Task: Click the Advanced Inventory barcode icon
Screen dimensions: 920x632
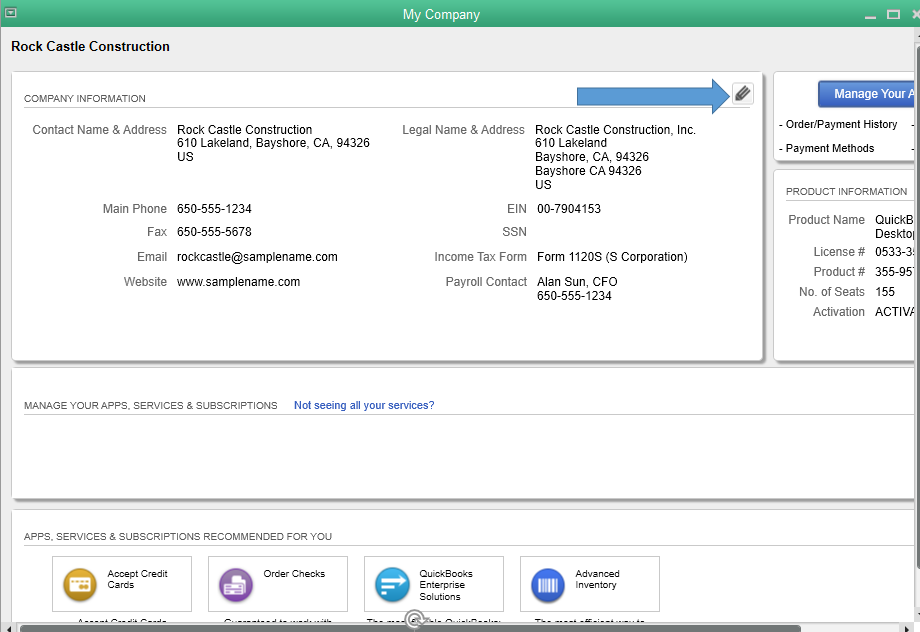Action: (547, 584)
